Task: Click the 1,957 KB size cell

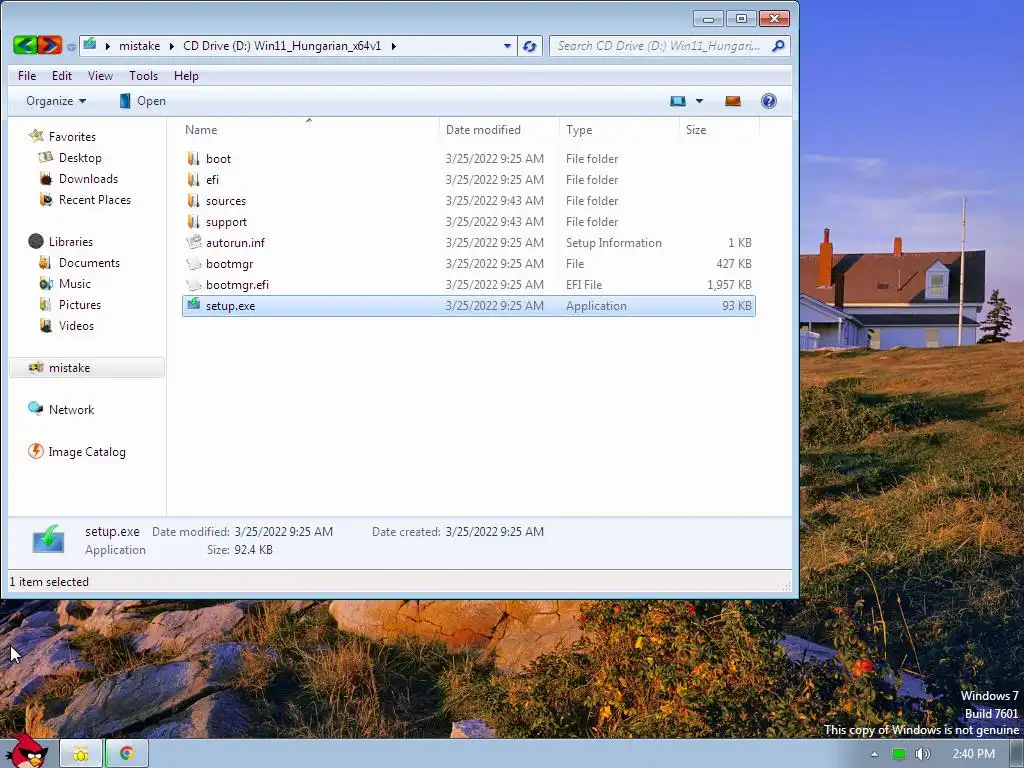Action: click(x=729, y=285)
